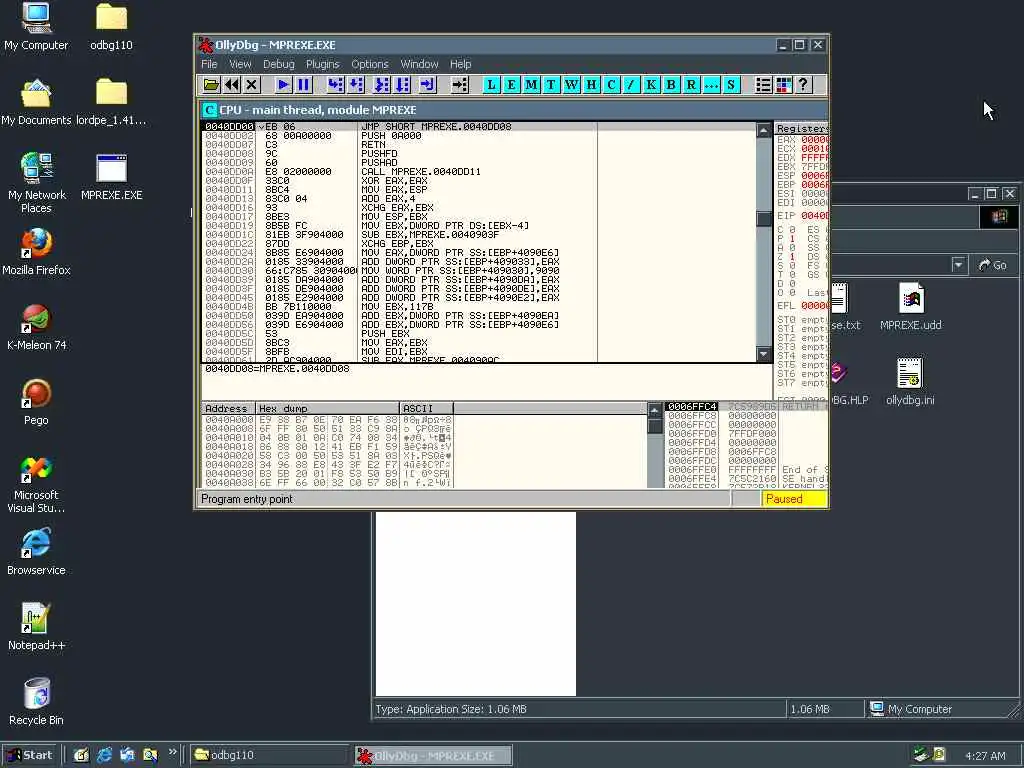Click the Go to address toolbar icon
The width and height of the screenshot is (1024, 768).
459,85
